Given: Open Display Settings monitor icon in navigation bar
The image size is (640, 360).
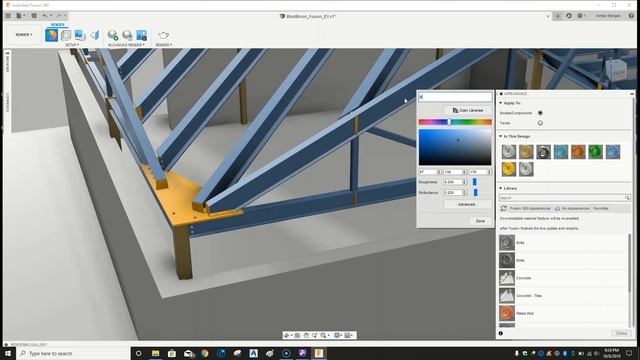Looking at the screenshot, I should (338, 335).
